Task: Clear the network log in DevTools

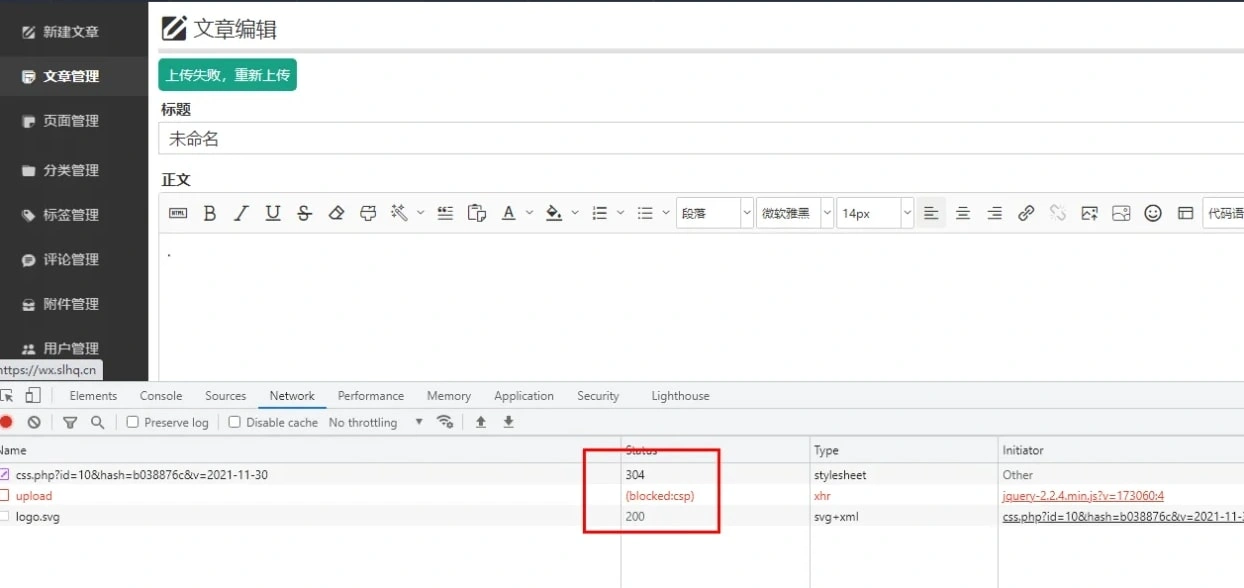Action: click(34, 423)
